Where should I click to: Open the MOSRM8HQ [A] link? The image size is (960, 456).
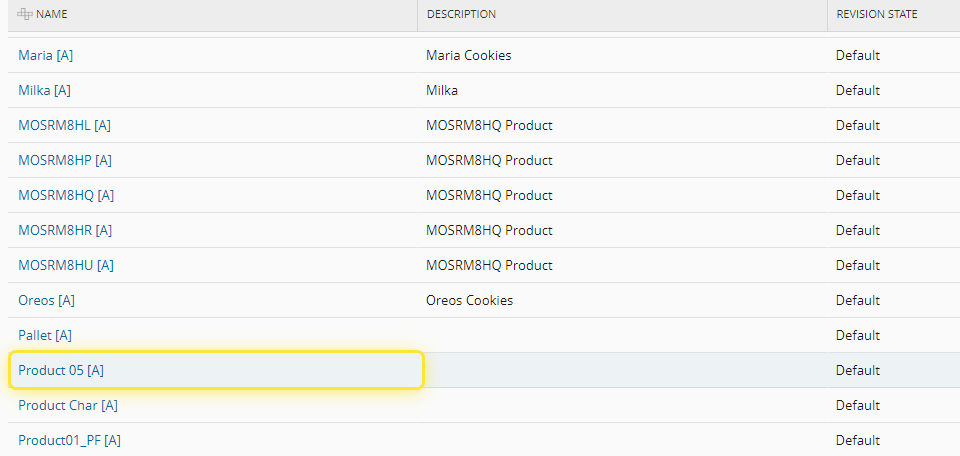[x=66, y=195]
